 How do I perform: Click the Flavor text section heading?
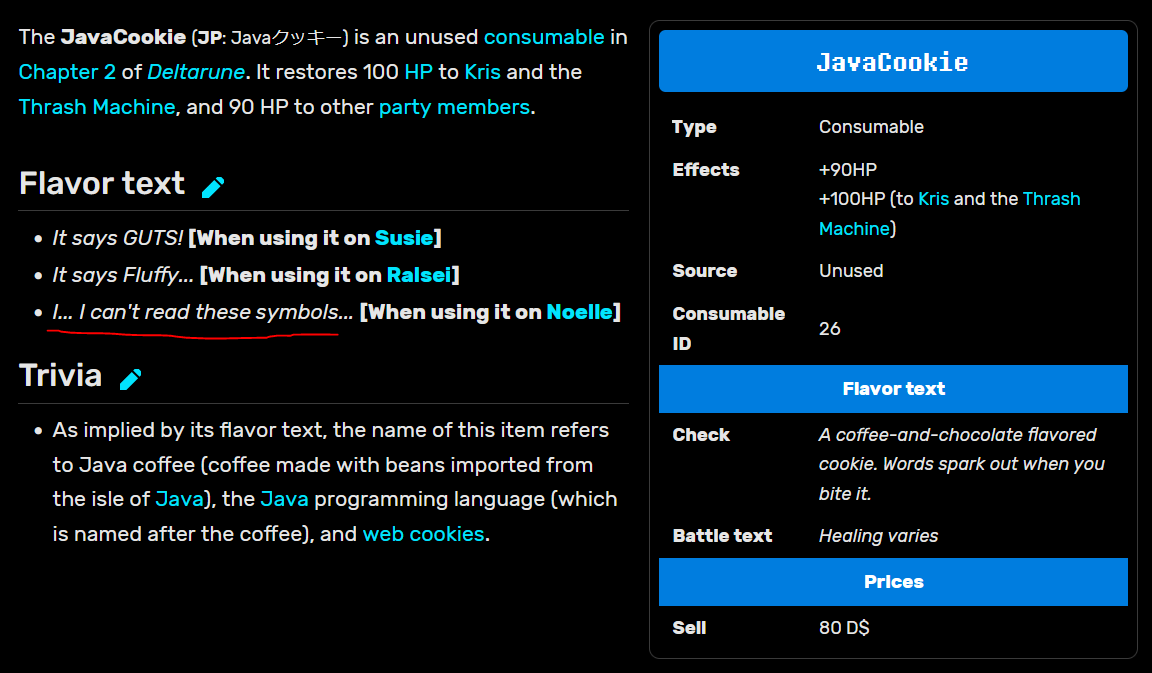[102, 184]
